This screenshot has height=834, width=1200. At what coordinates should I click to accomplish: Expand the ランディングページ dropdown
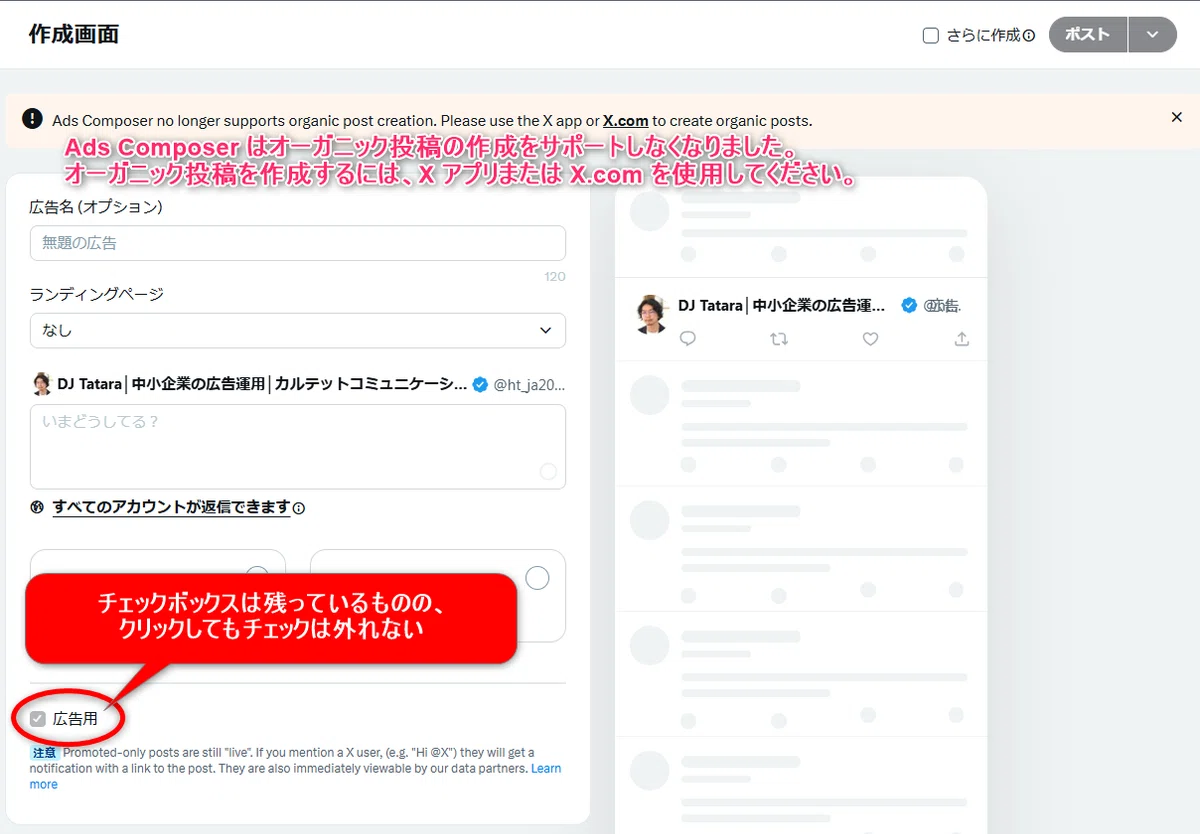click(x=298, y=330)
